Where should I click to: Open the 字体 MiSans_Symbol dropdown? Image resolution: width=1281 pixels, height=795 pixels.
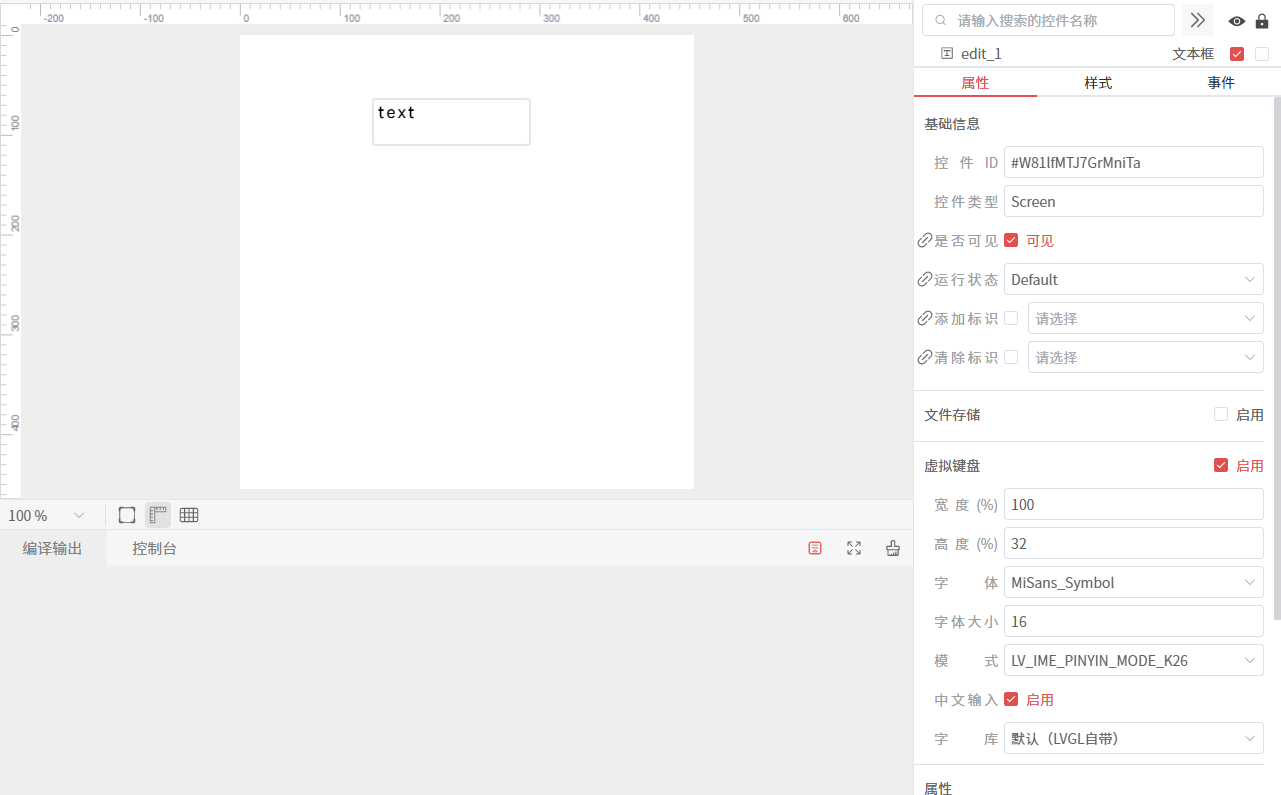point(1133,583)
